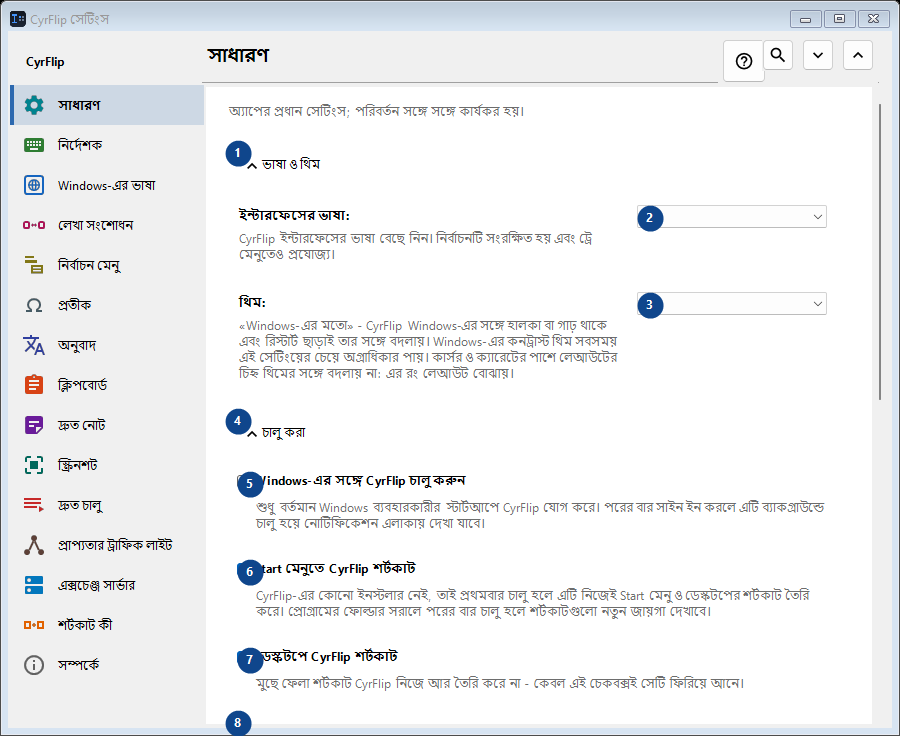Screen dimensions: 900x736
Task: Click the ইন্টারফেসের ভাষা: label
Action: click(x=294, y=215)
